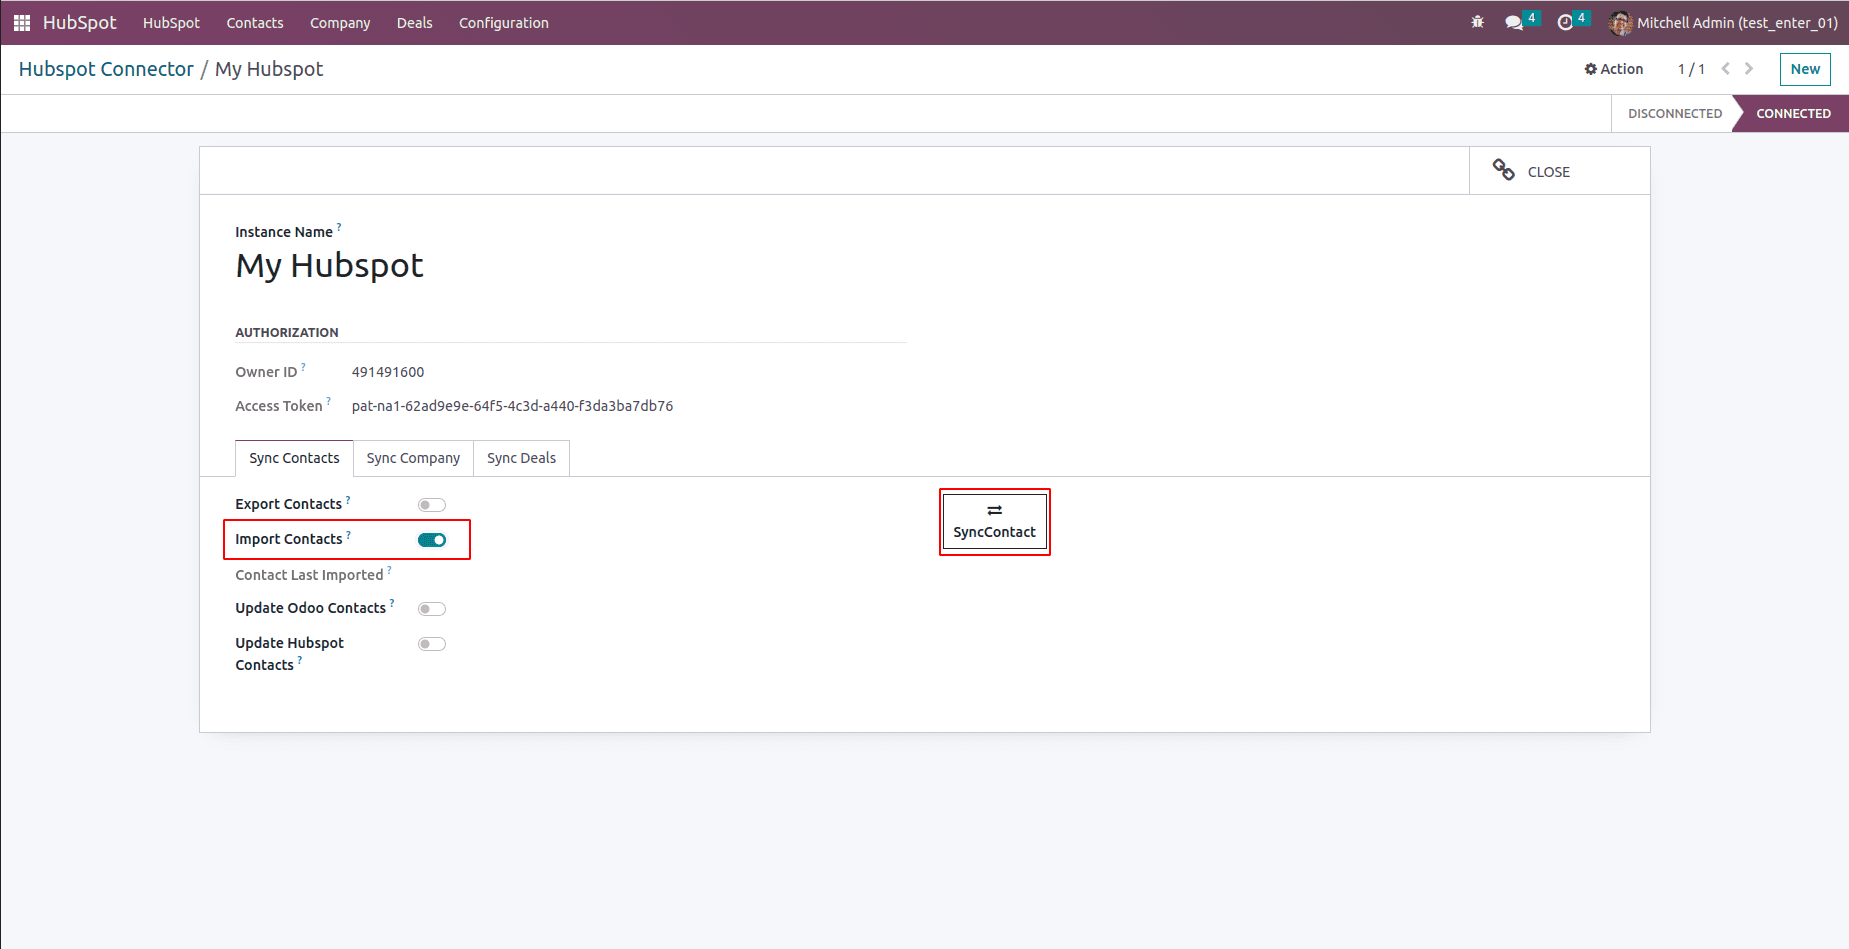Screen dimensions: 1849x949
Task: Toggle Update Hubspot Contacts switch
Action: pos(432,644)
